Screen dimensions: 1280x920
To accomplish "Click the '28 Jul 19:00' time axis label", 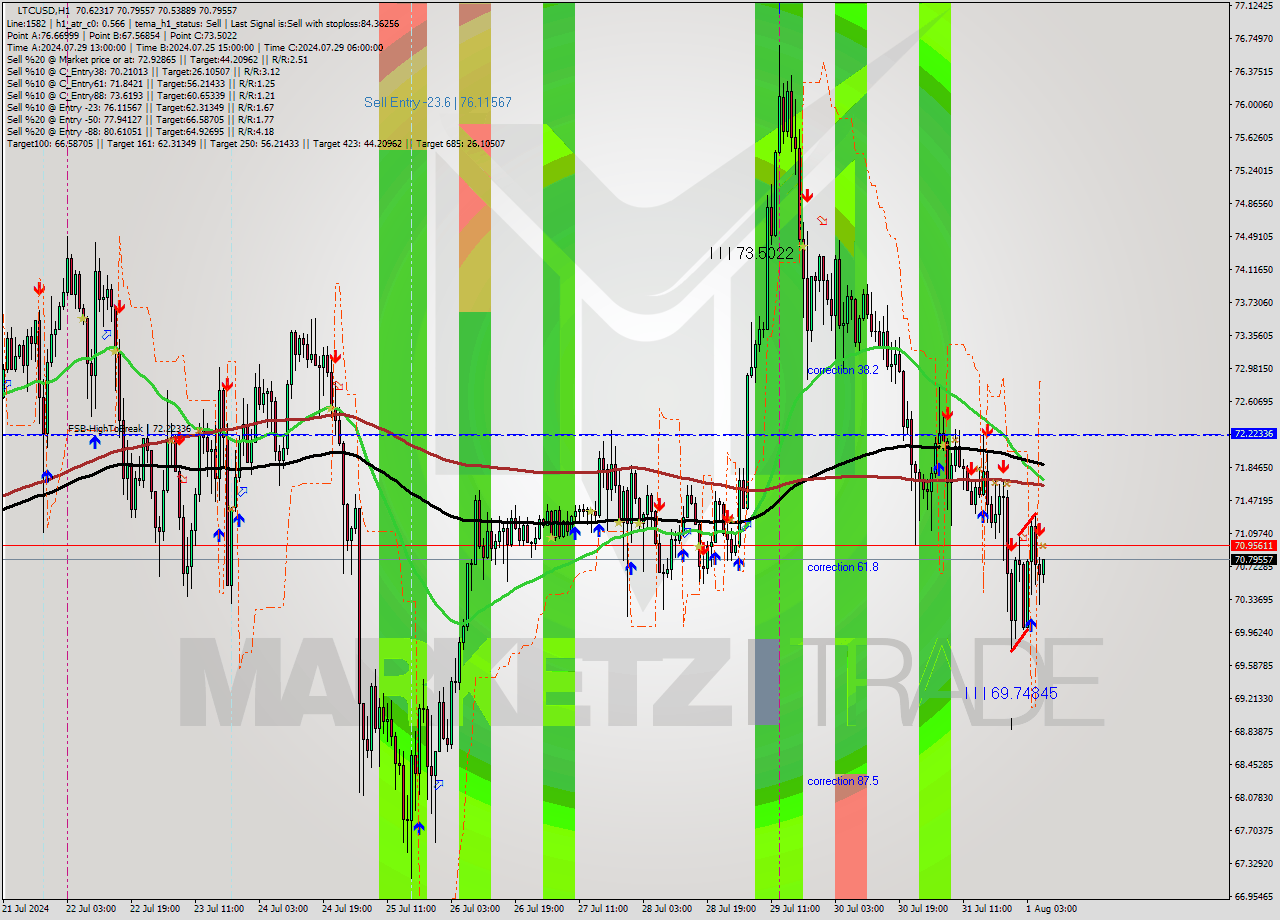I will 731,909.
